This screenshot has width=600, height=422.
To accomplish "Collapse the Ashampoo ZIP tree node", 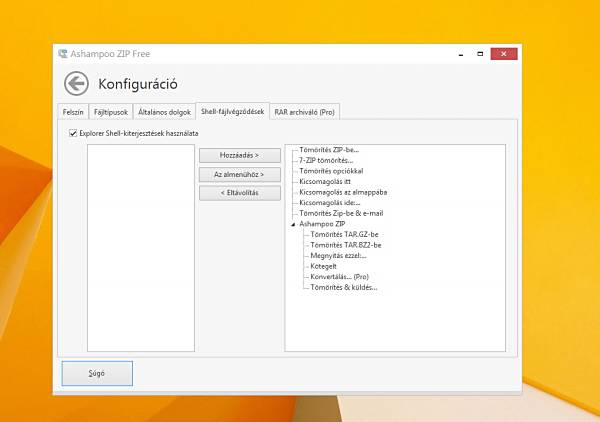I will 293,224.
